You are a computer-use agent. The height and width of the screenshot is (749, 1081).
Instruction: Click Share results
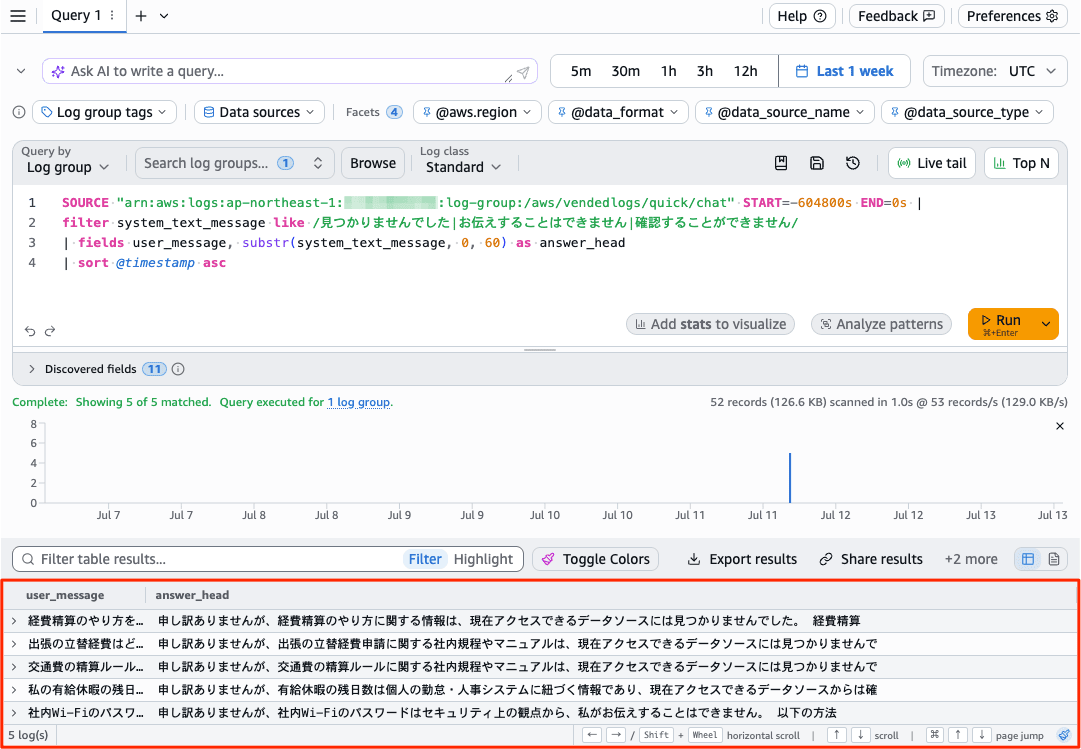[x=871, y=559]
